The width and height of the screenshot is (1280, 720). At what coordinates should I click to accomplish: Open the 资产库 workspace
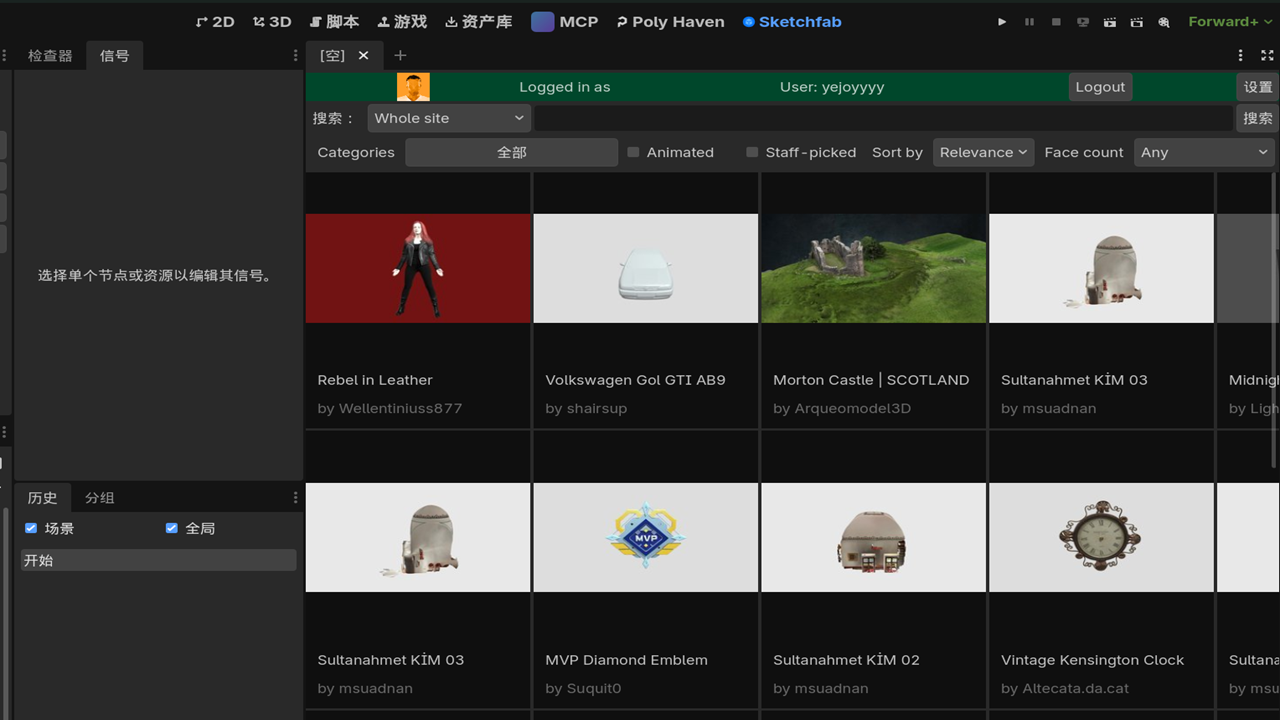pos(479,22)
